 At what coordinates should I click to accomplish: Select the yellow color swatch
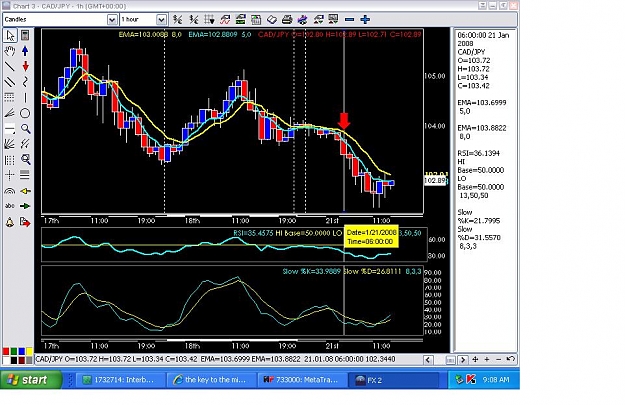[x=29, y=351]
